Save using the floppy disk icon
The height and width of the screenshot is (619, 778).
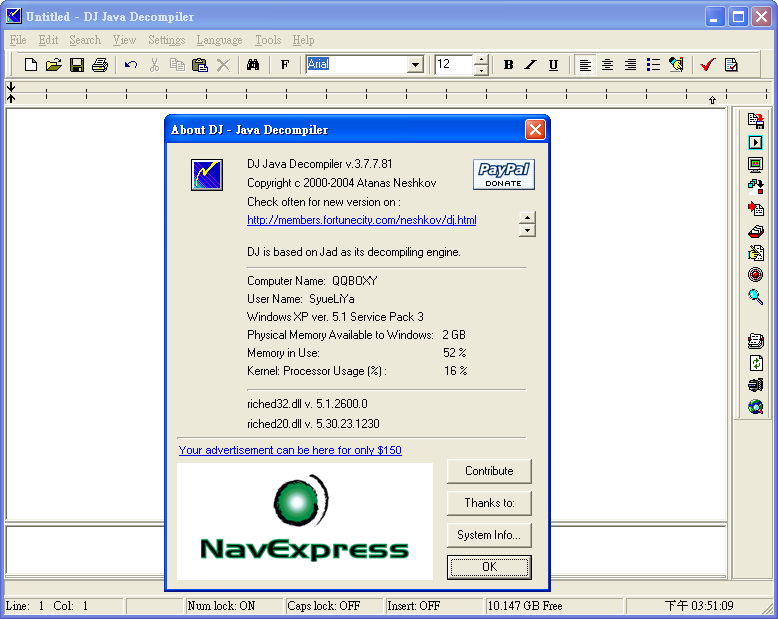tap(76, 64)
